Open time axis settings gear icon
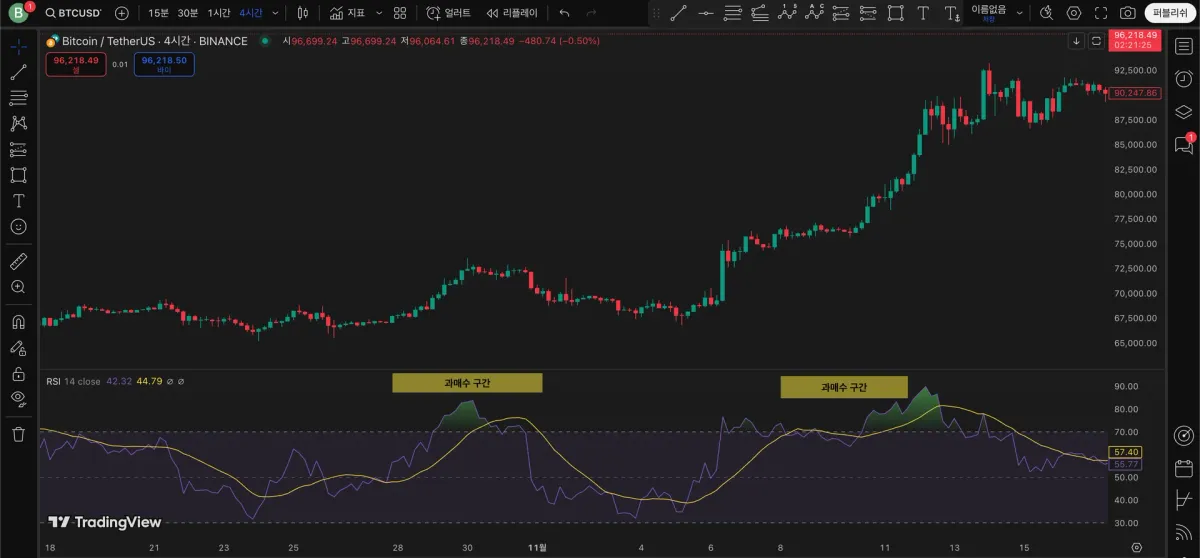The height and width of the screenshot is (558, 1200). click(x=1136, y=548)
